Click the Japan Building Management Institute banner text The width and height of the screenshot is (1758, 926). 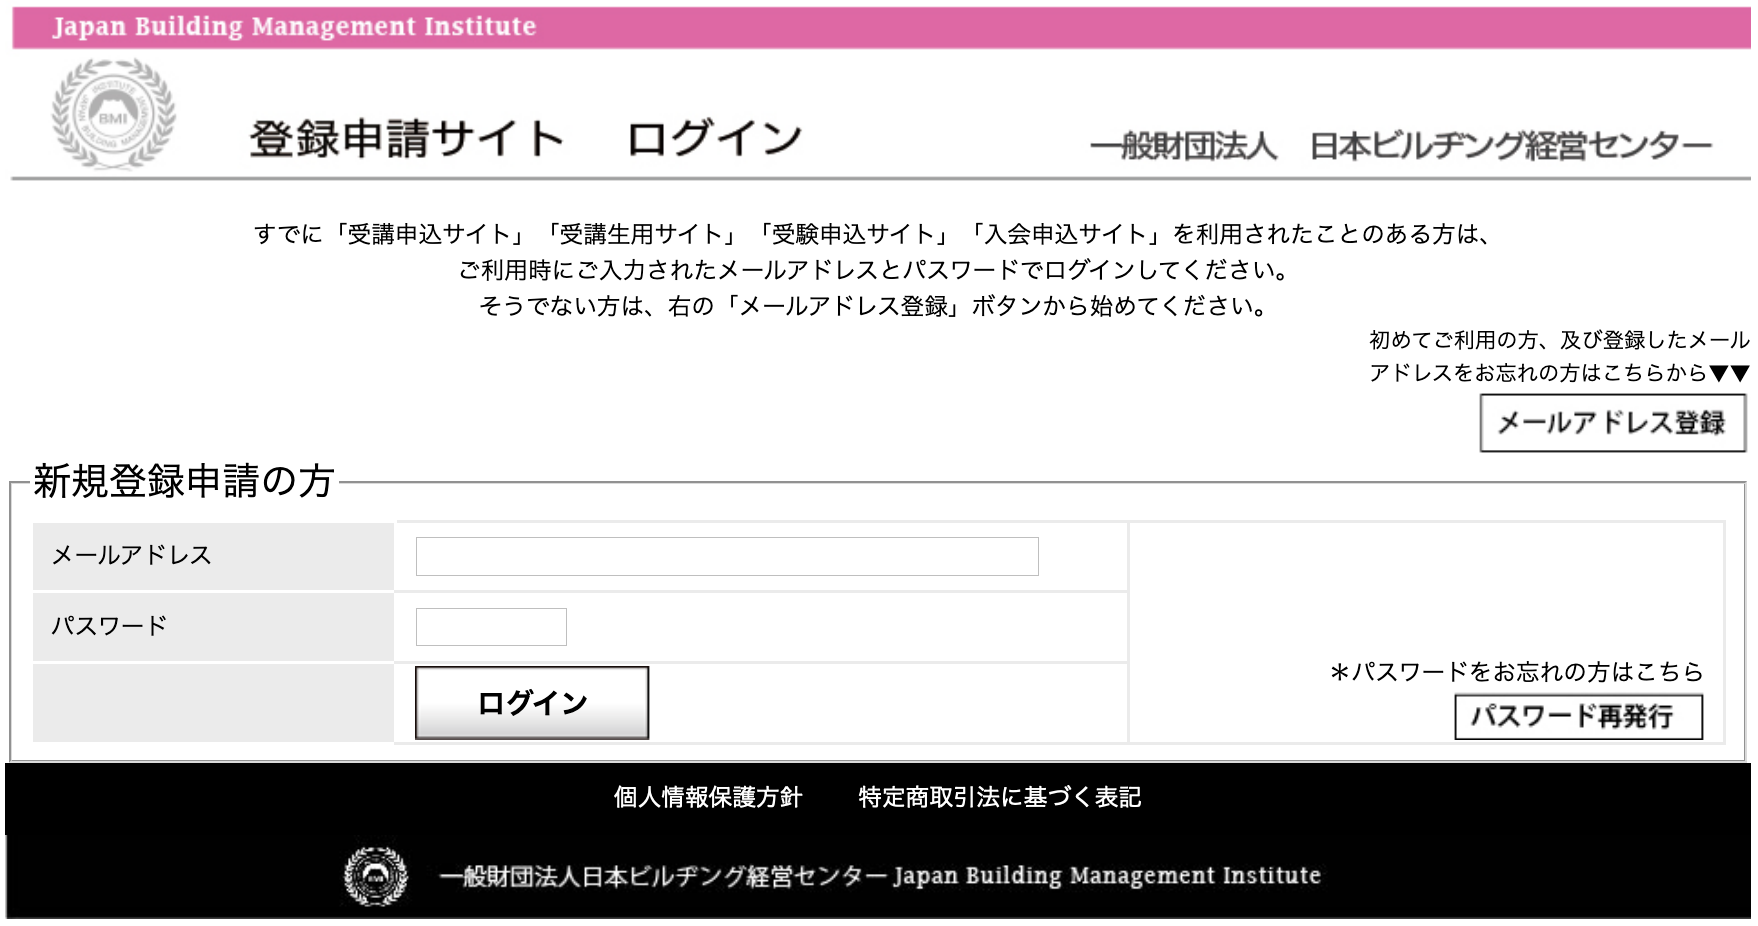tap(294, 27)
